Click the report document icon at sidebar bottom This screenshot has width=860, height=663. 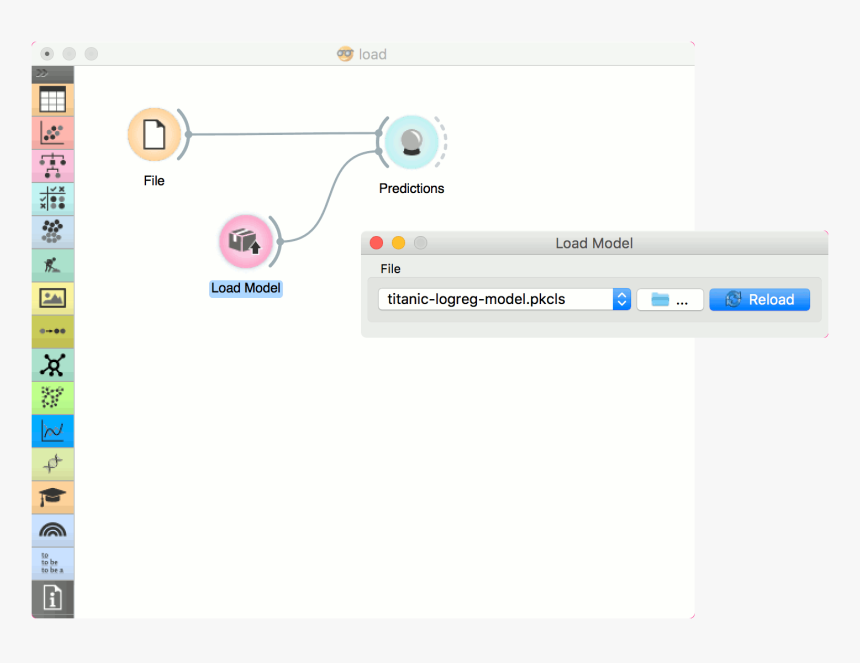[52, 597]
